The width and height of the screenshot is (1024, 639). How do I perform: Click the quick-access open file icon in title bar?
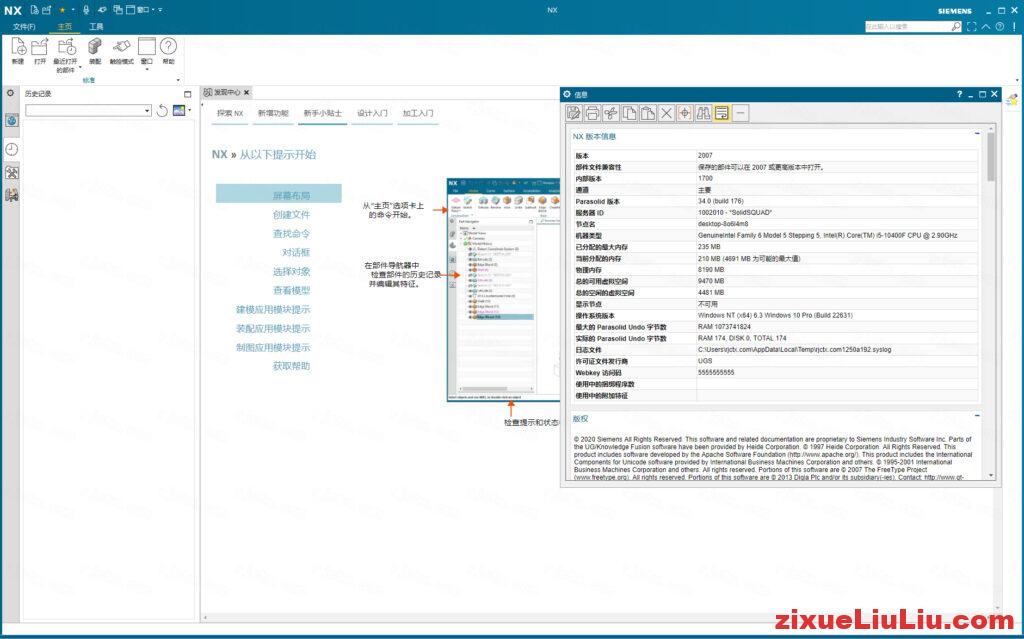click(x=46, y=10)
